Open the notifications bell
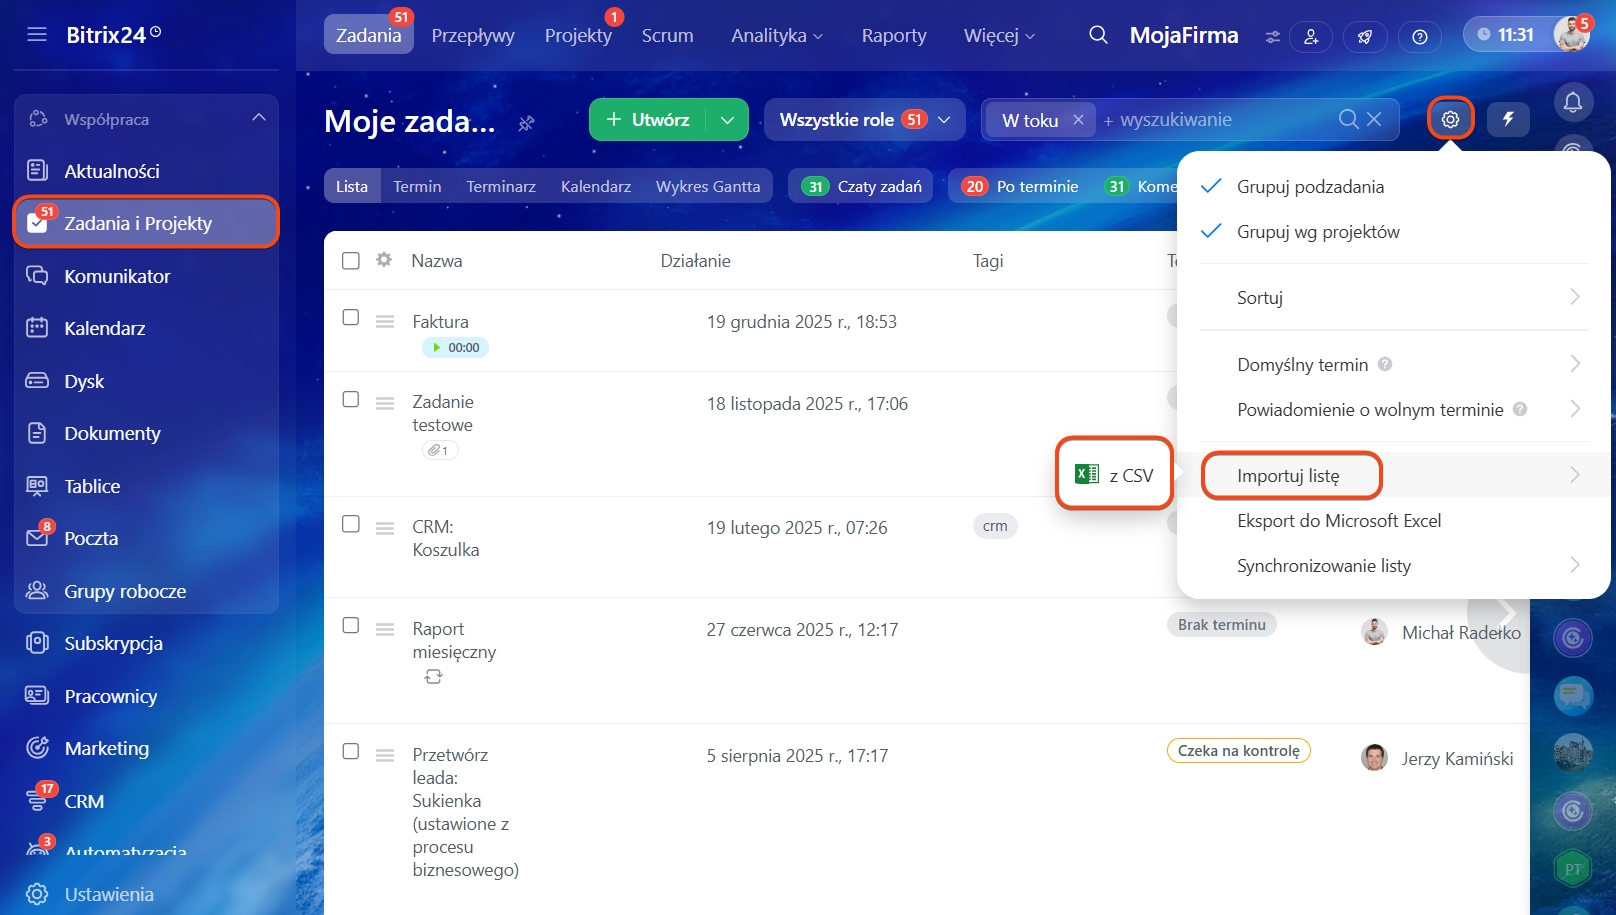 [x=1572, y=102]
